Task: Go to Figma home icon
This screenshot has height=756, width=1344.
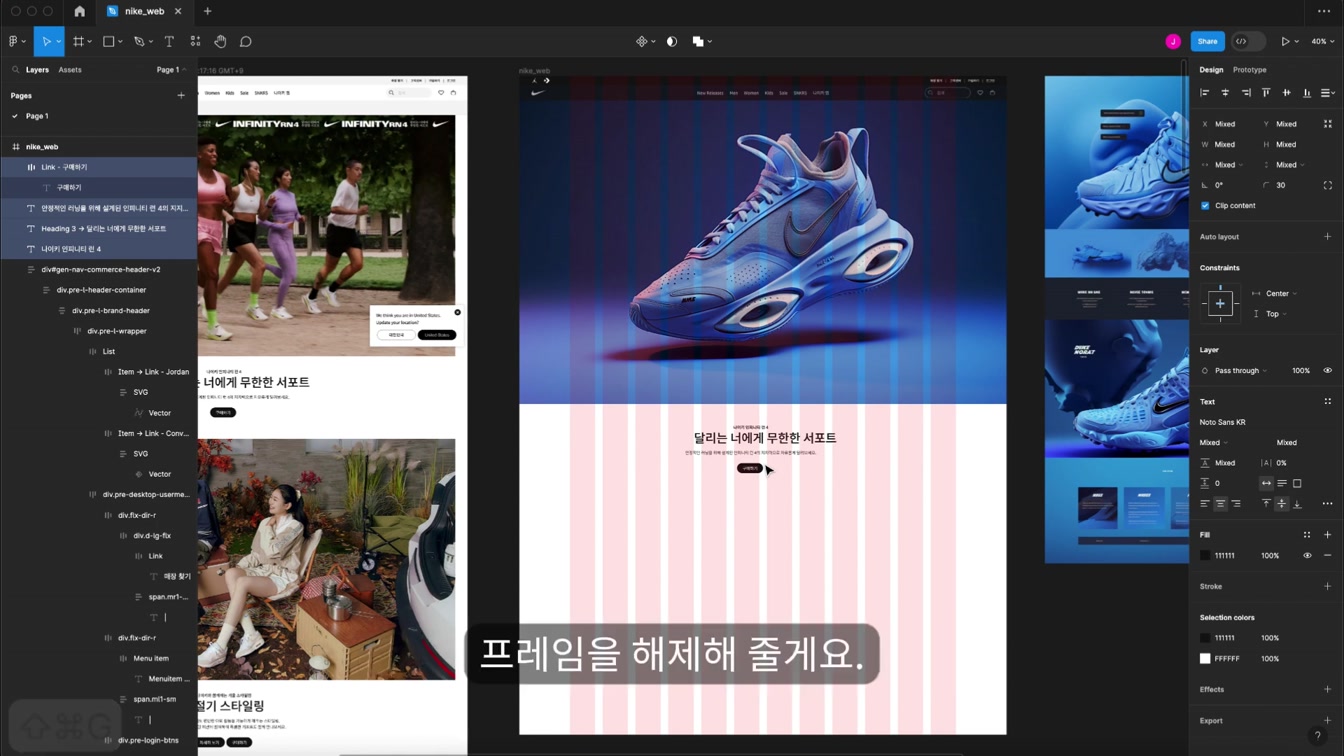Action: click(x=80, y=11)
